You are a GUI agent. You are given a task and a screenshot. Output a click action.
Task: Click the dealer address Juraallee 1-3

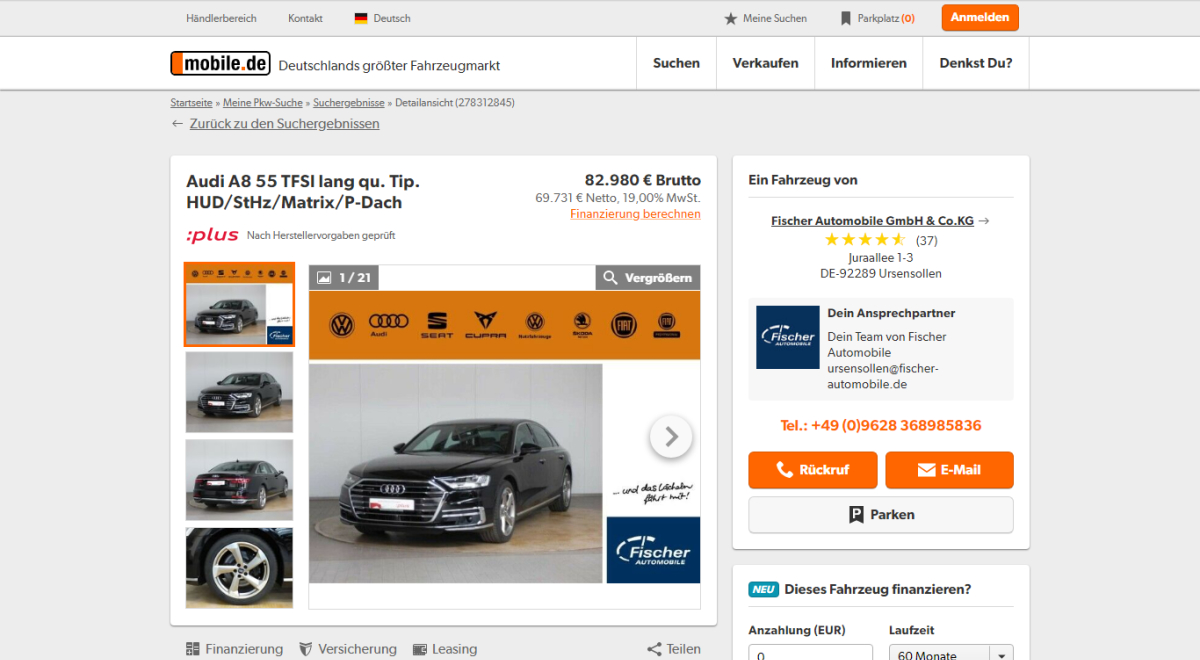click(880, 257)
